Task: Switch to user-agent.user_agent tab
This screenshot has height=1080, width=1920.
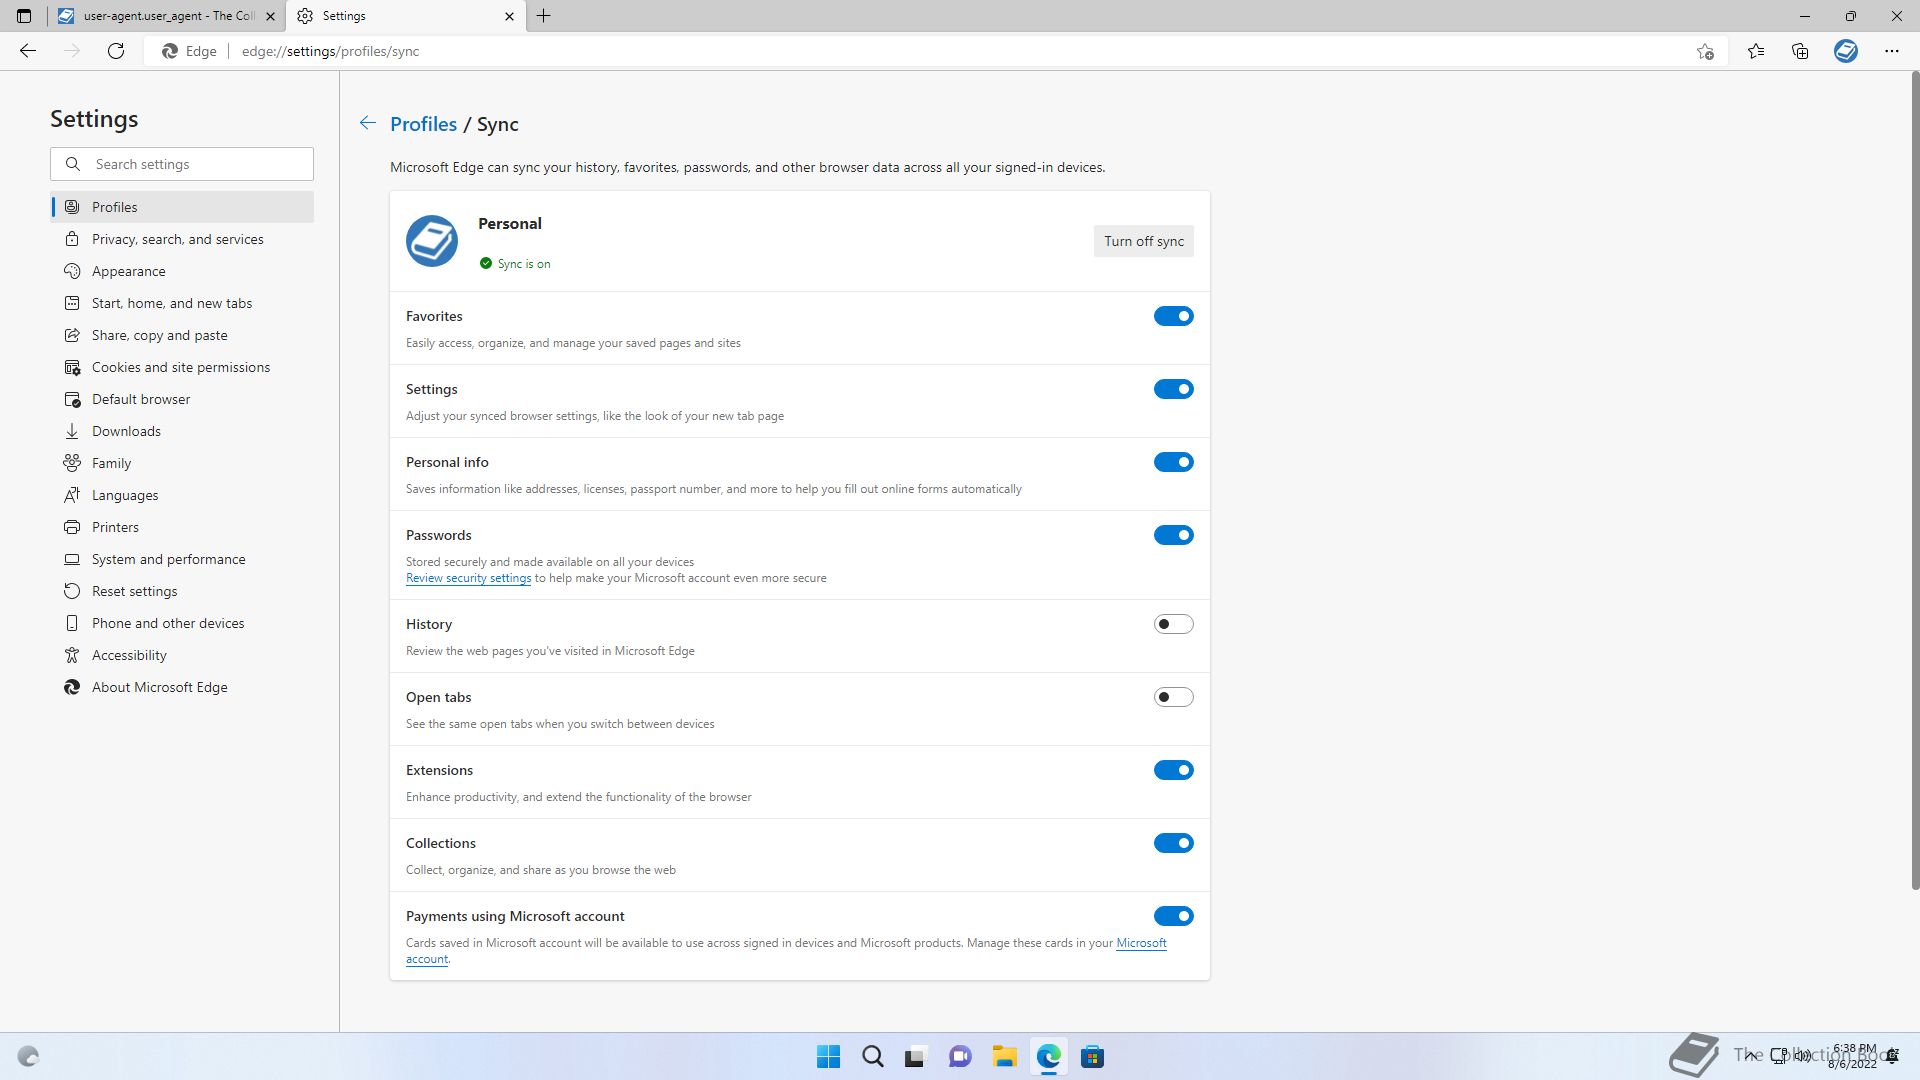Action: (x=166, y=16)
